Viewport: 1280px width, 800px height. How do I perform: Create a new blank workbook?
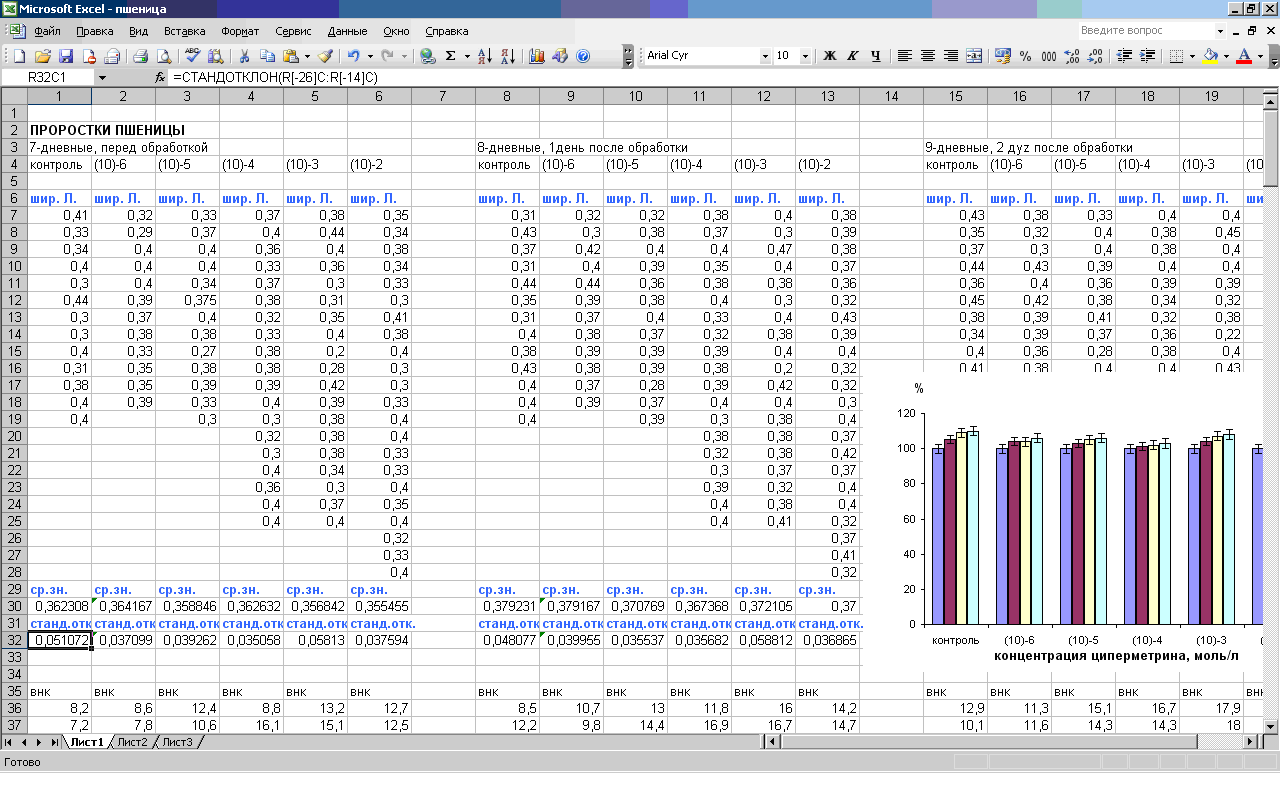point(20,56)
